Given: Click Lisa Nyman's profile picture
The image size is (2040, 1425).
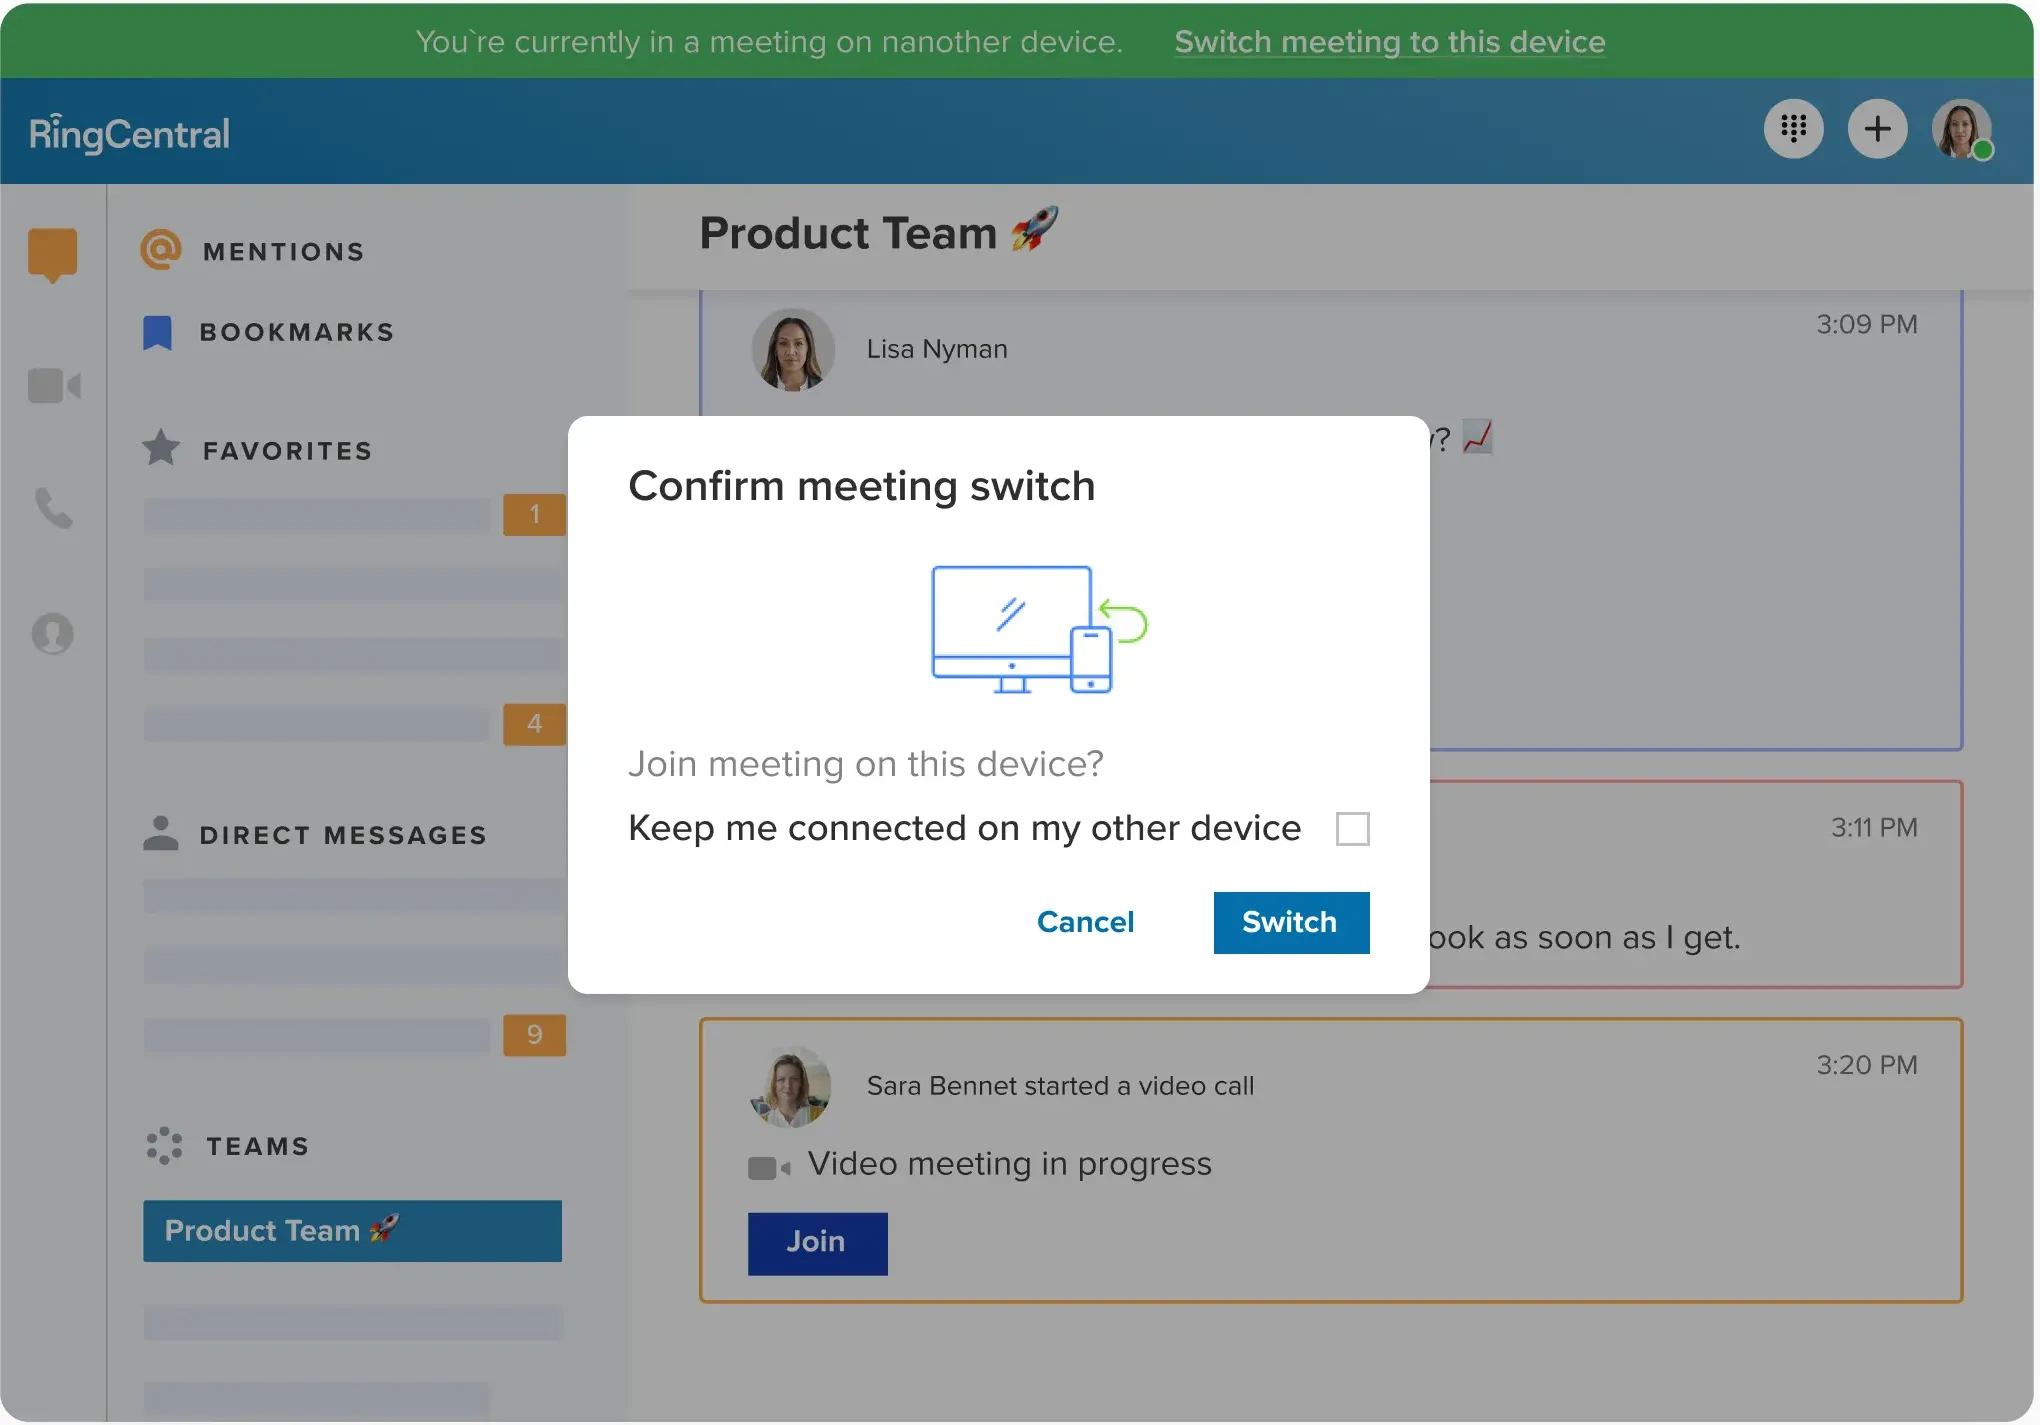Looking at the screenshot, I should point(792,349).
